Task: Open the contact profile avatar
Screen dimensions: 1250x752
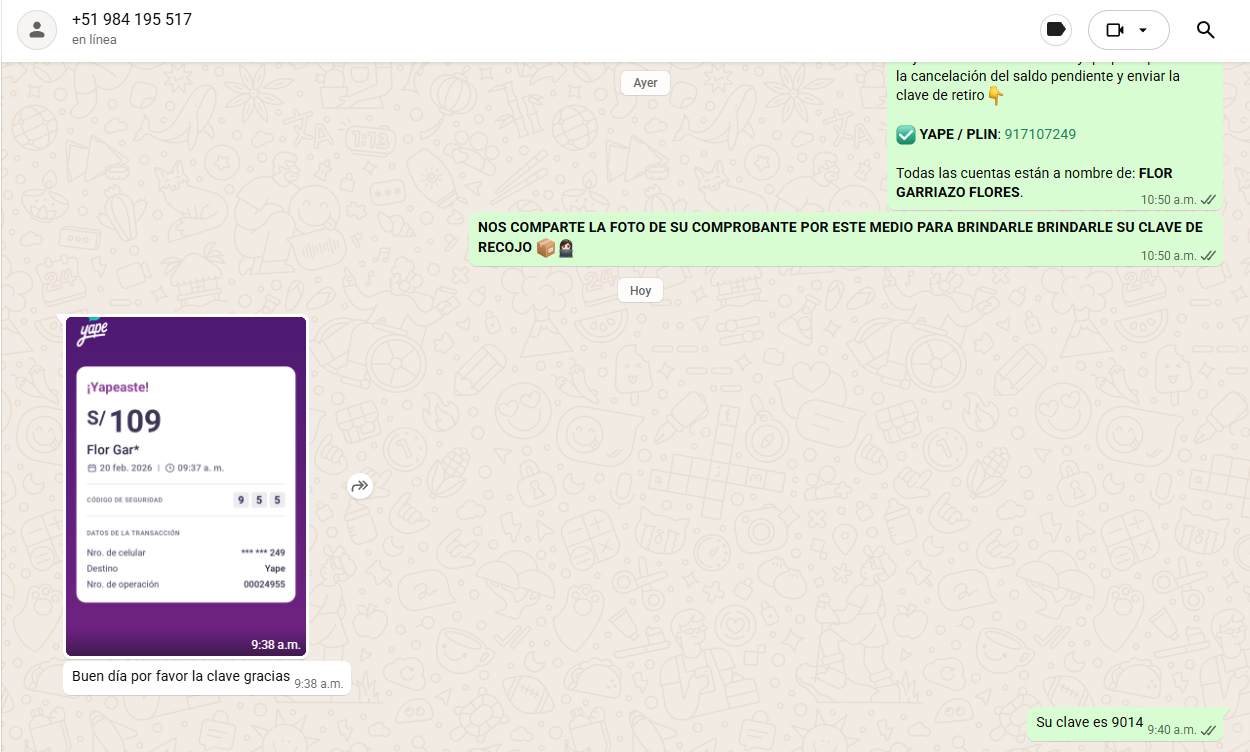Action: tap(37, 30)
